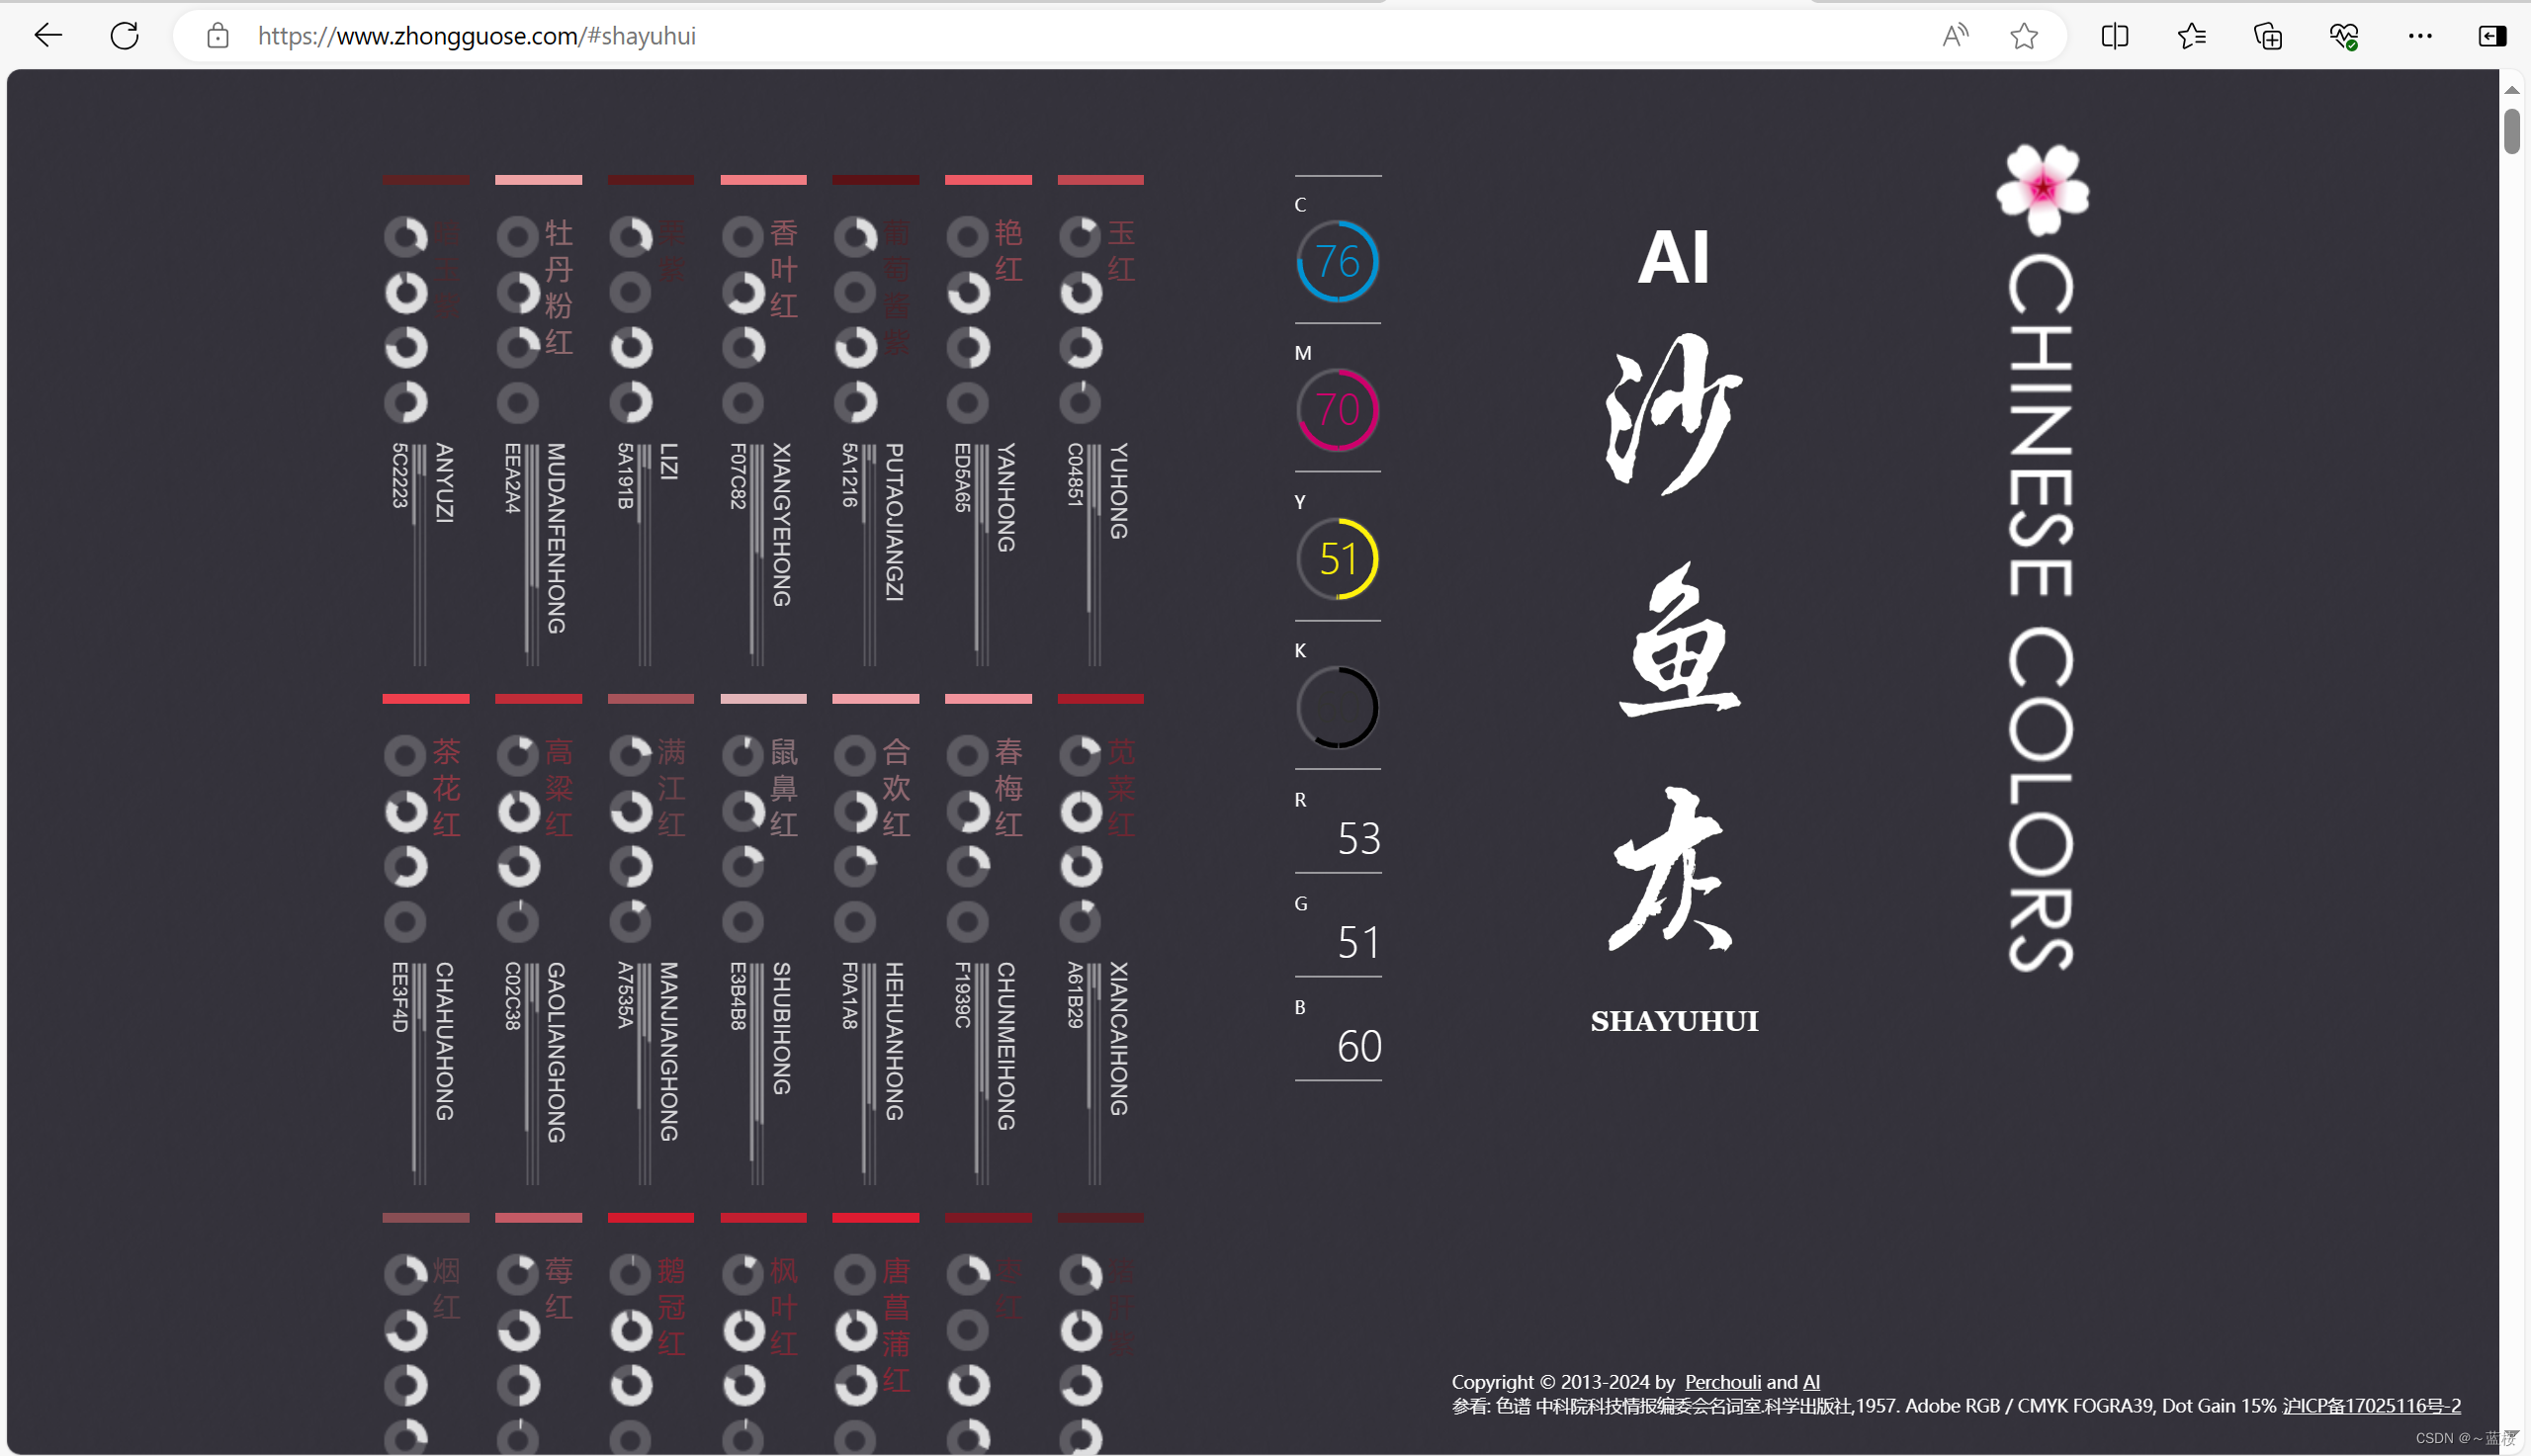Open split screen icon
This screenshot has width=2531, height=1456.
2114,36
